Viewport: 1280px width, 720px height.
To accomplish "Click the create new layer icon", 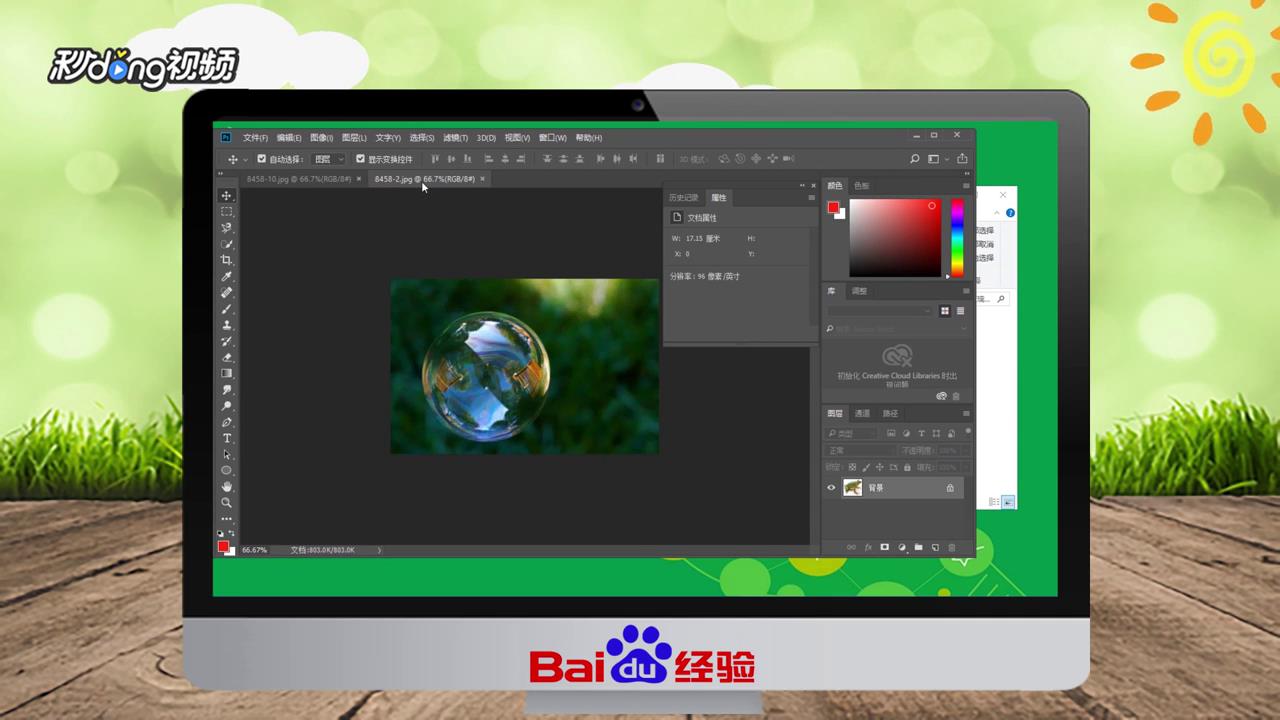I will coord(935,547).
